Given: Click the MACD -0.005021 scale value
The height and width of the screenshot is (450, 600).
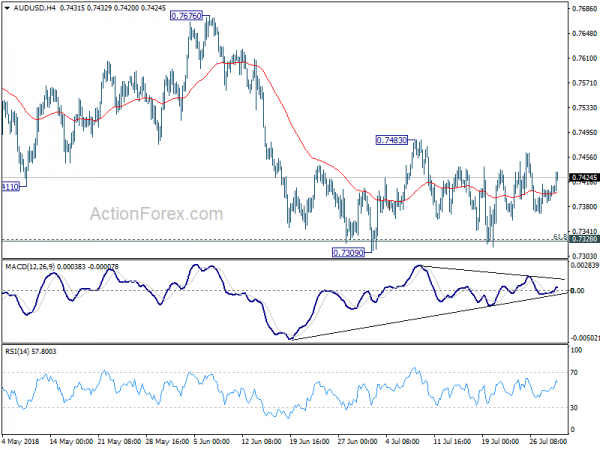Looking at the screenshot, I should pos(584,338).
